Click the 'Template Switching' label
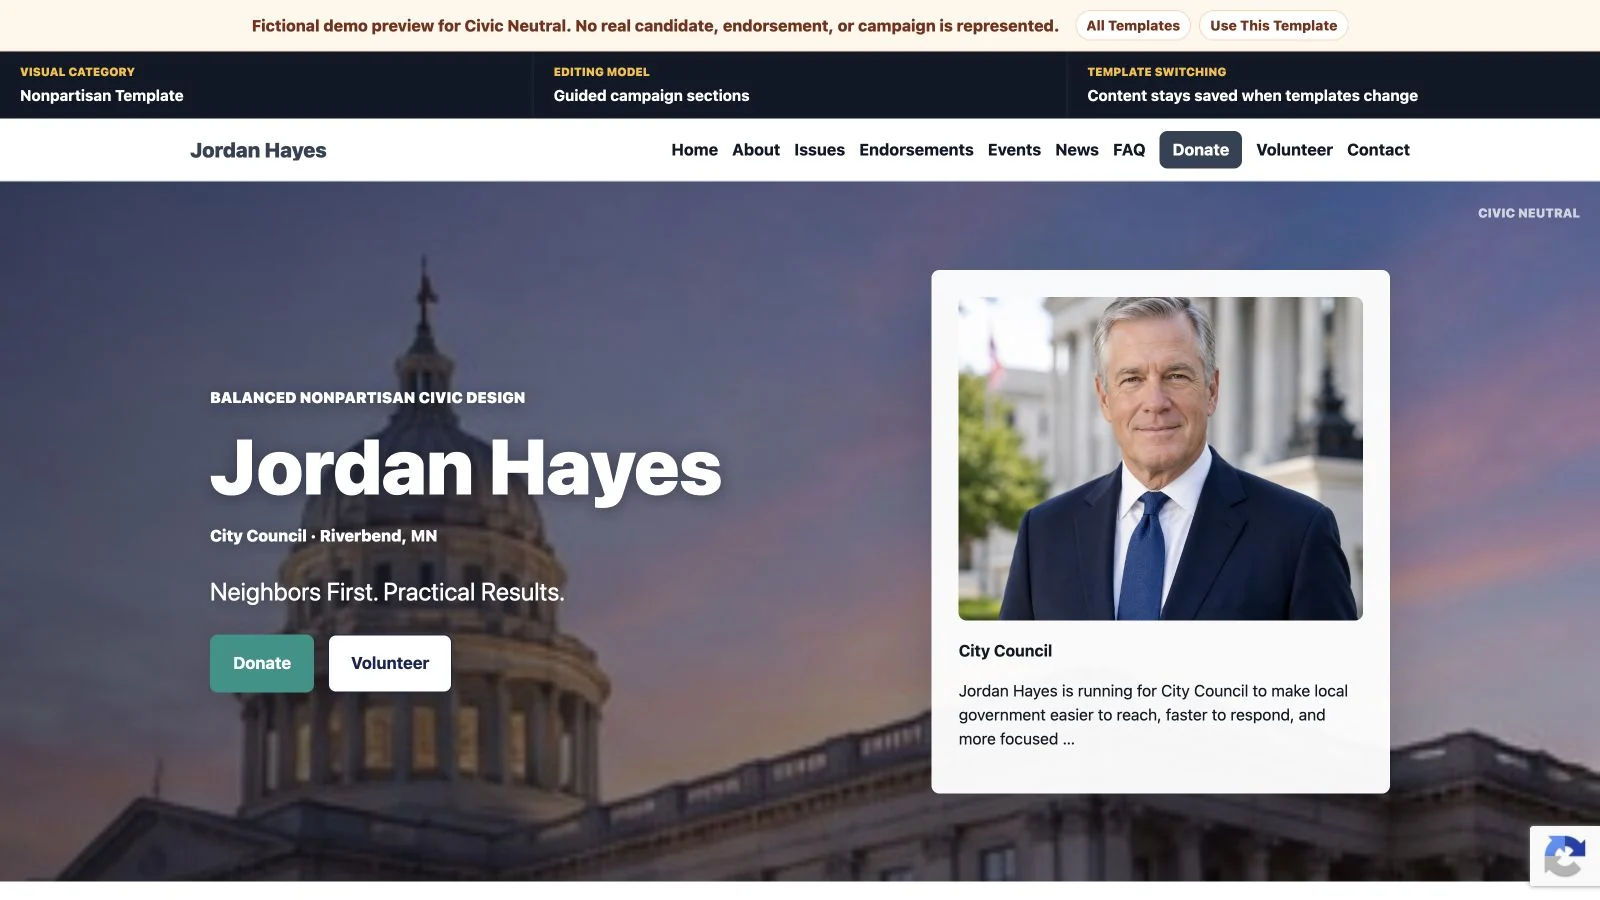 [x=1156, y=72]
